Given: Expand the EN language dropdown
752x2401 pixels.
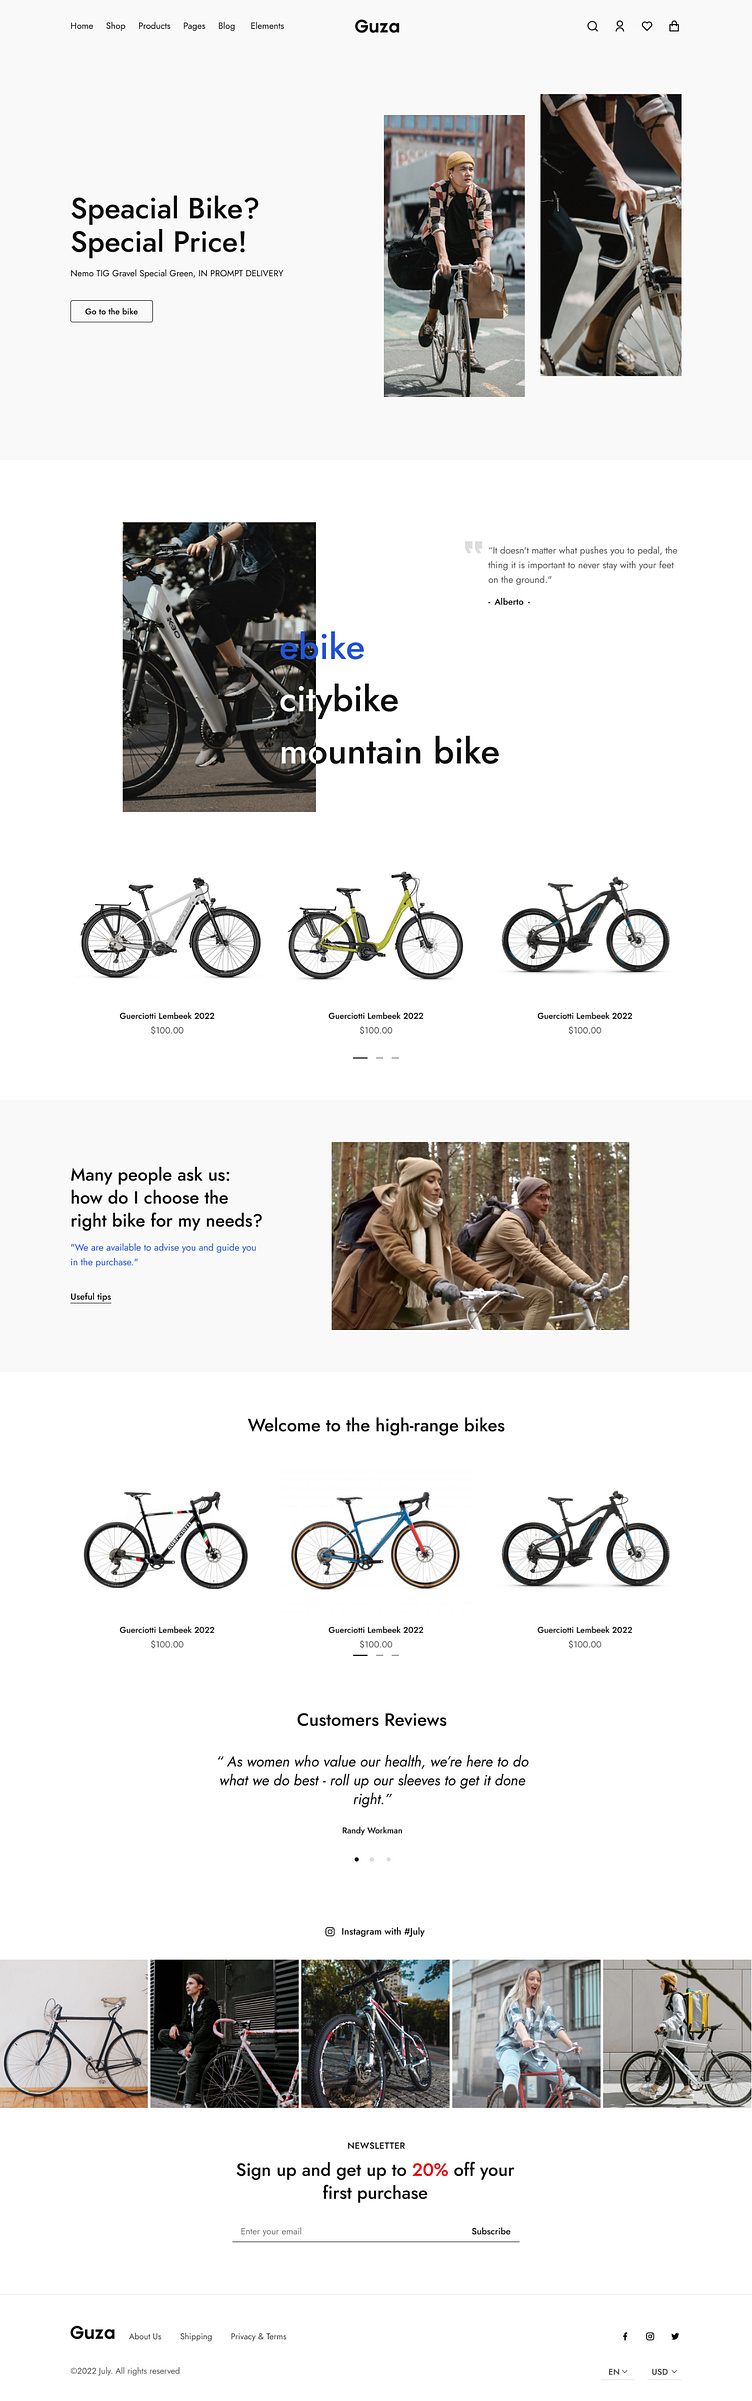Looking at the screenshot, I should tap(618, 2371).
